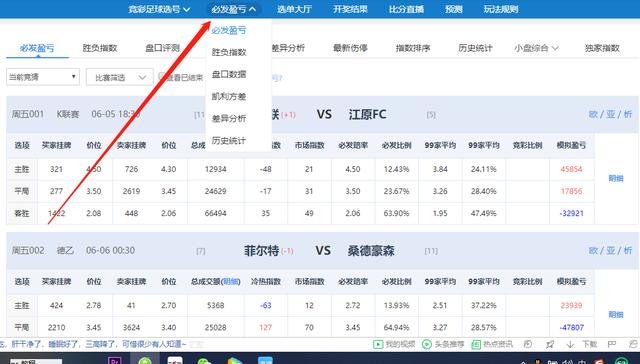Click 析 link for 菲尔特 vs 桑德豪森
This screenshot has height=364, width=640.
(x=628, y=251)
